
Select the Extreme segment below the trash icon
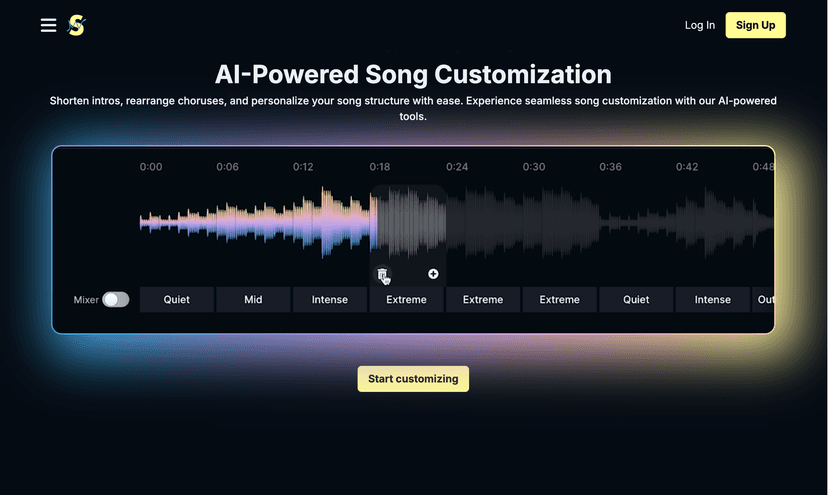406,300
